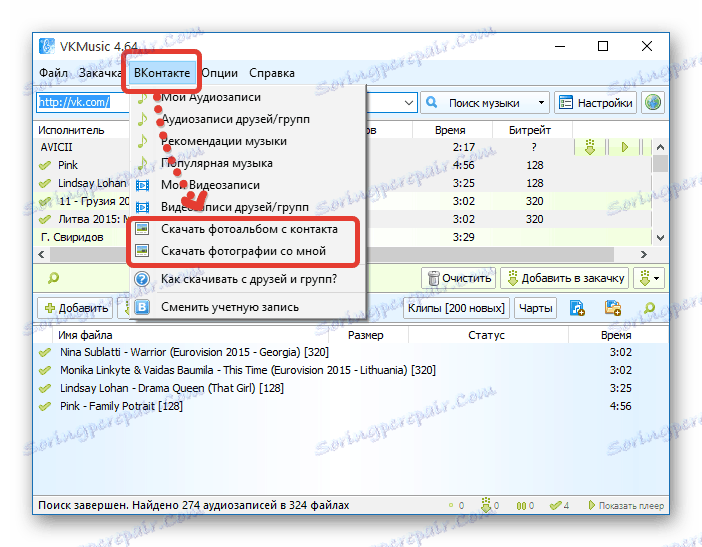The image size is (702, 547).
Task: Select Рекомендации музыки entry
Action: pyautogui.click(x=248, y=141)
